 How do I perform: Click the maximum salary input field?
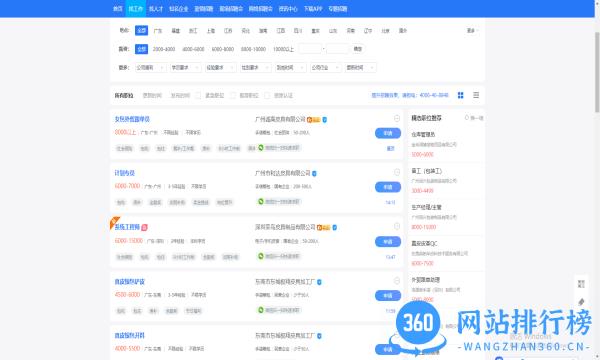(337, 49)
